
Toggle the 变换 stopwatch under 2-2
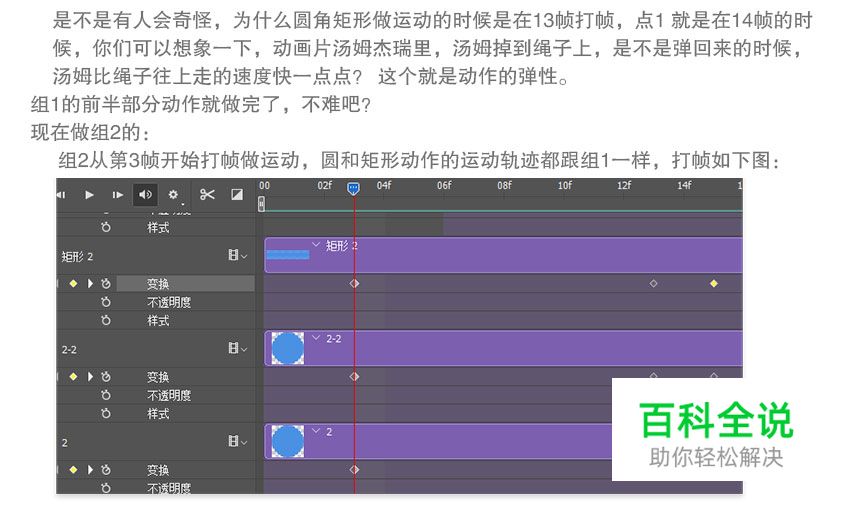pyautogui.click(x=106, y=376)
